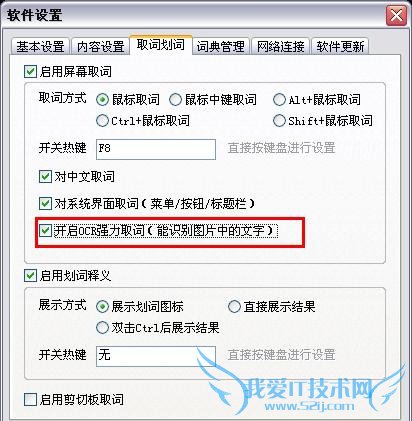
Task: Select the Ctrl+鼠标取词 radio option
Action: (102, 120)
